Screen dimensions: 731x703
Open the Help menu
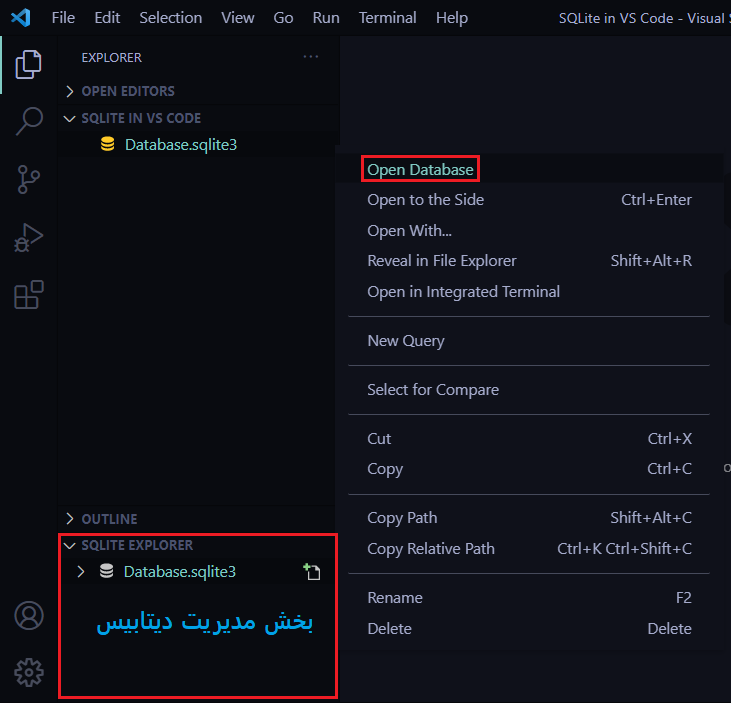pyautogui.click(x=452, y=18)
